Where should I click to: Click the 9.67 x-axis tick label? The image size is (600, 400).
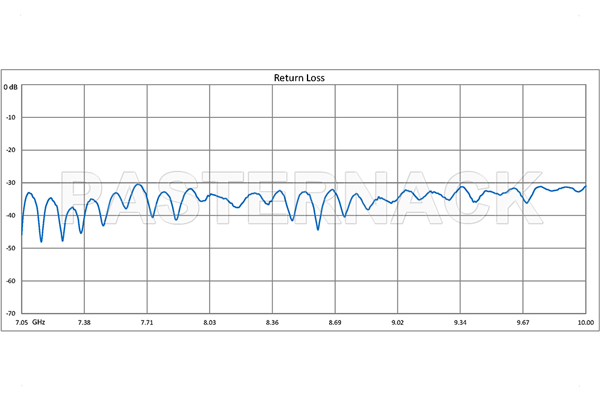pos(523,323)
